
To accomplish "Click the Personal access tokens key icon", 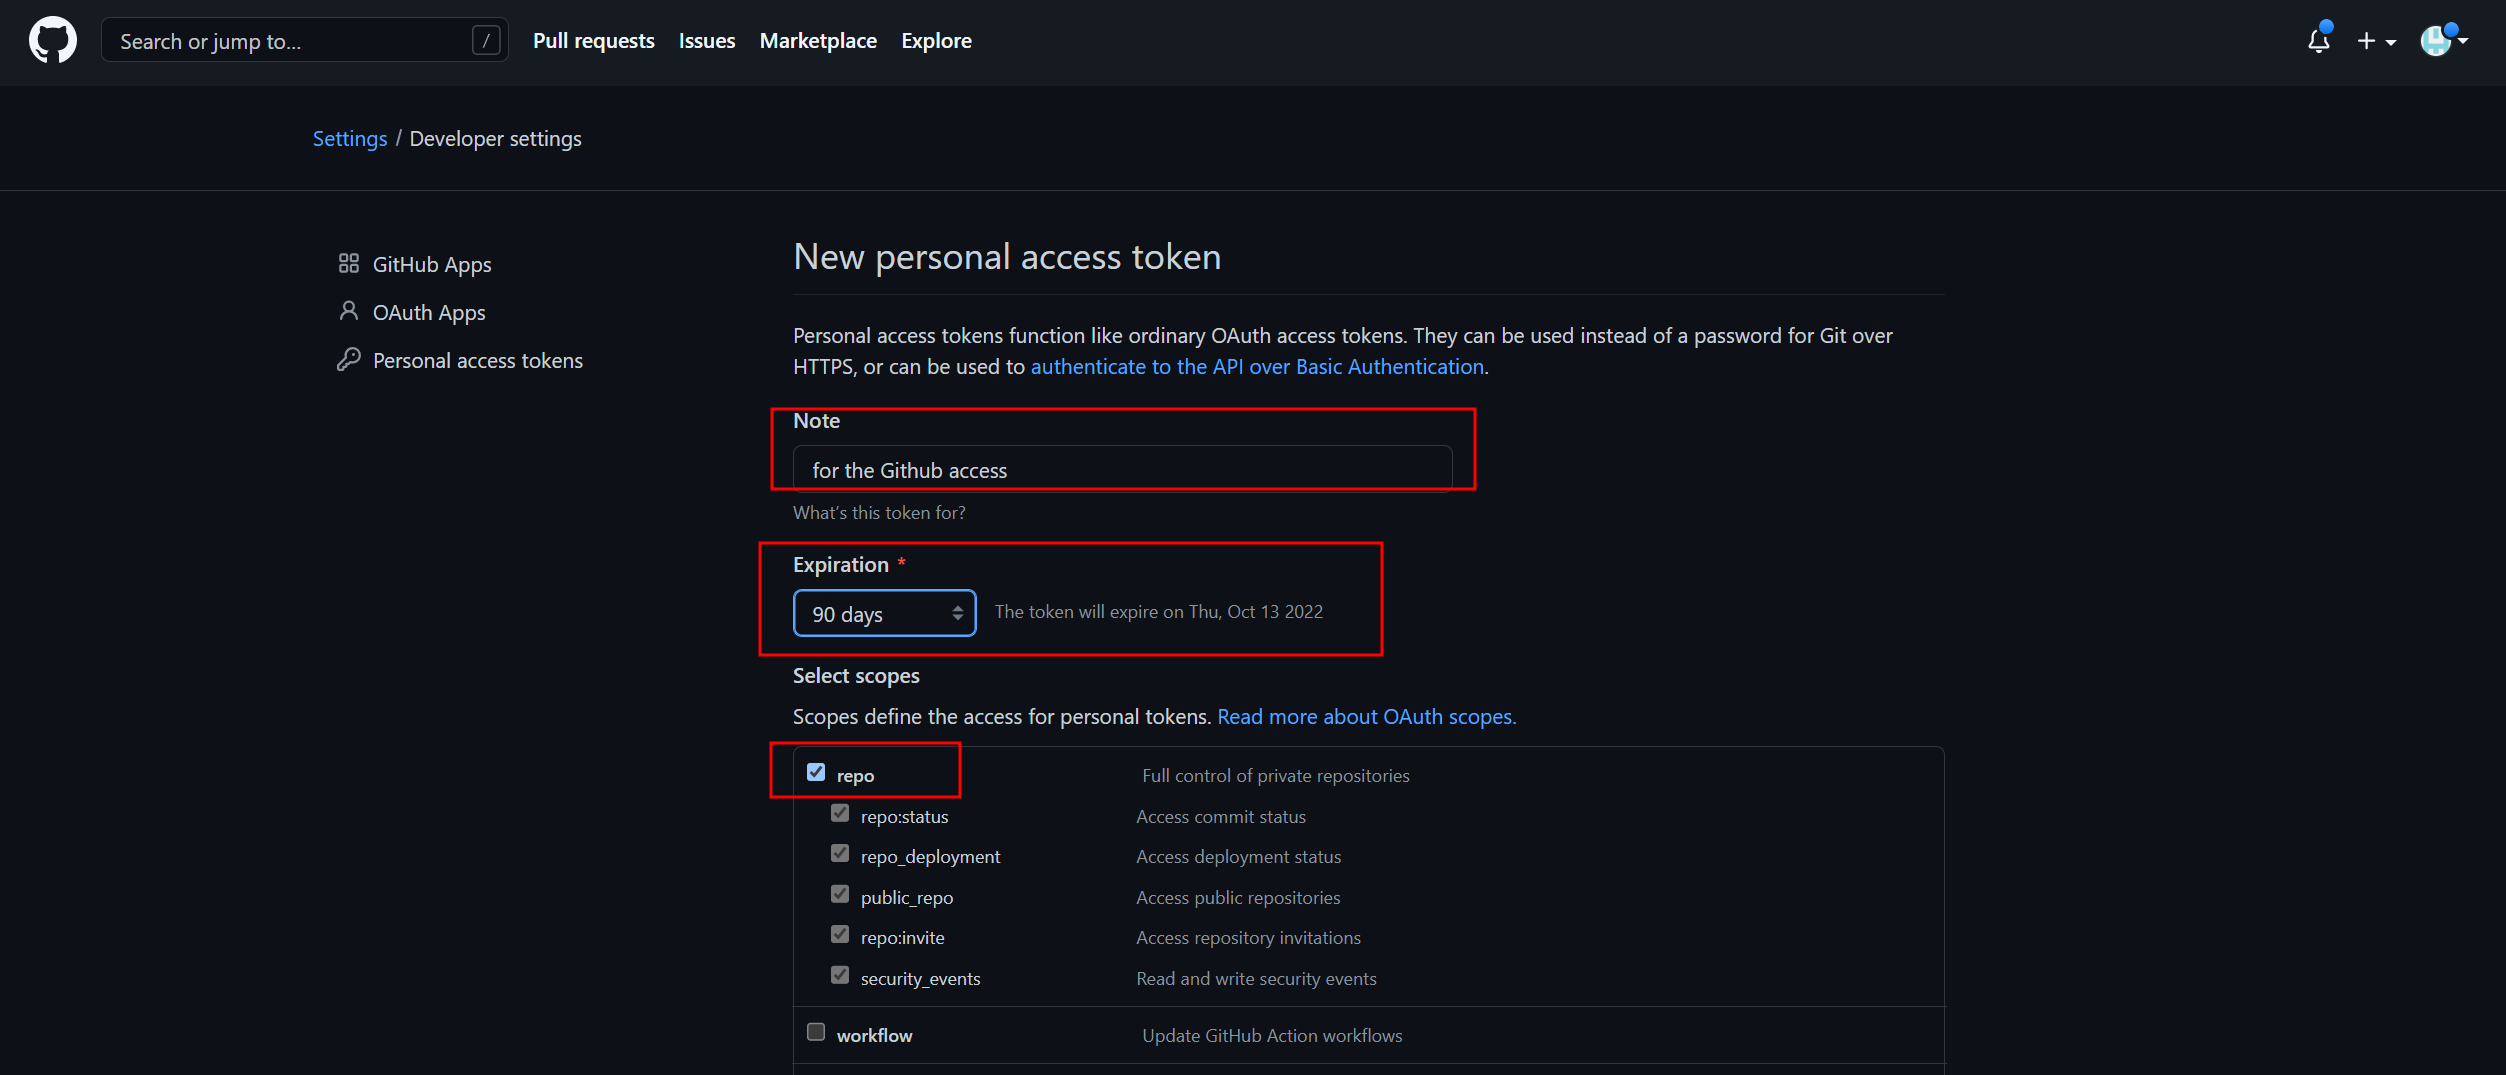I will click(348, 359).
